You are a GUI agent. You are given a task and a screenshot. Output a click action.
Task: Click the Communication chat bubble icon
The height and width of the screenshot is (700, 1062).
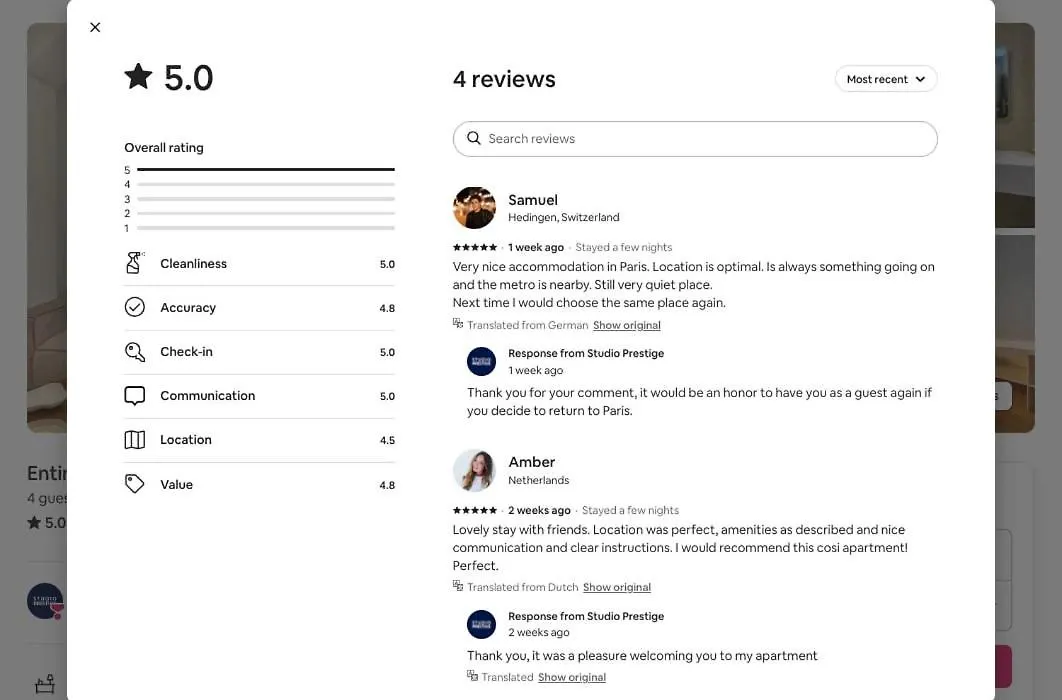pyautogui.click(x=135, y=395)
